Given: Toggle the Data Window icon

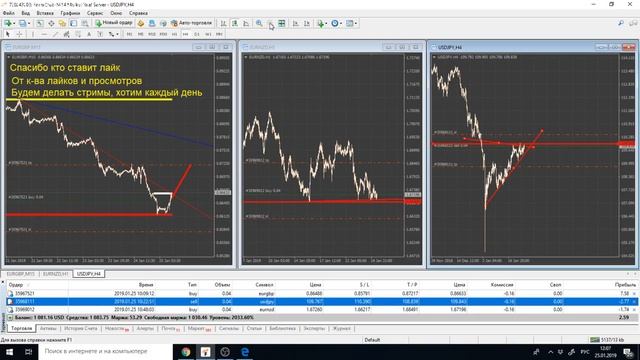Looking at the screenshot, I should [51, 23].
